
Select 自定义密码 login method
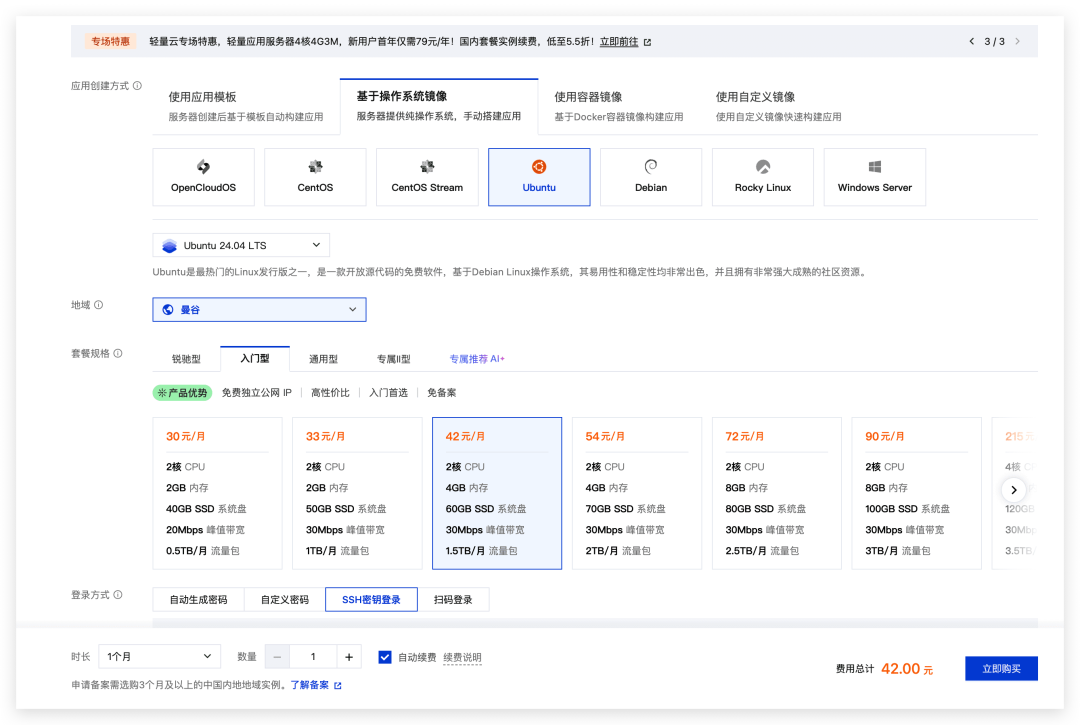click(x=284, y=600)
